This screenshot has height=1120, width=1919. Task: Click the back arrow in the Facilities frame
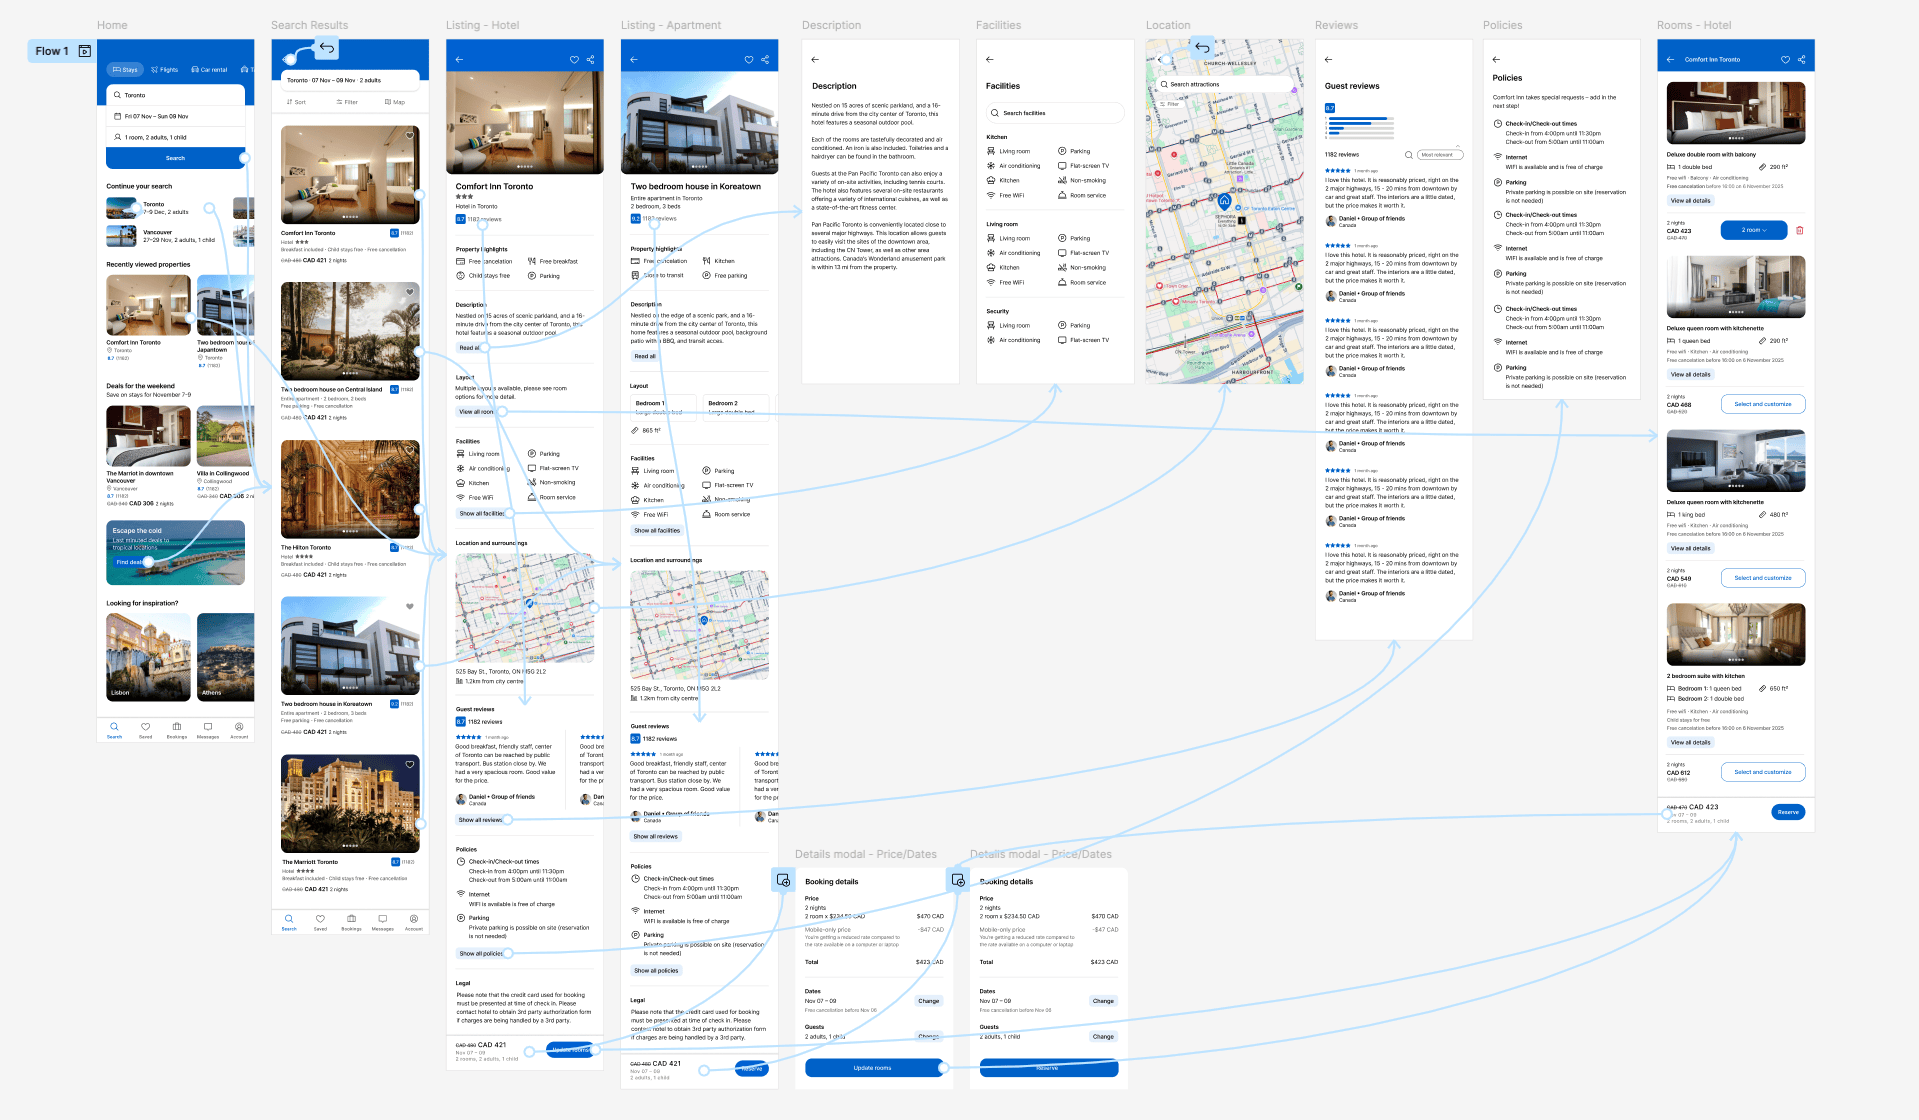990,60
